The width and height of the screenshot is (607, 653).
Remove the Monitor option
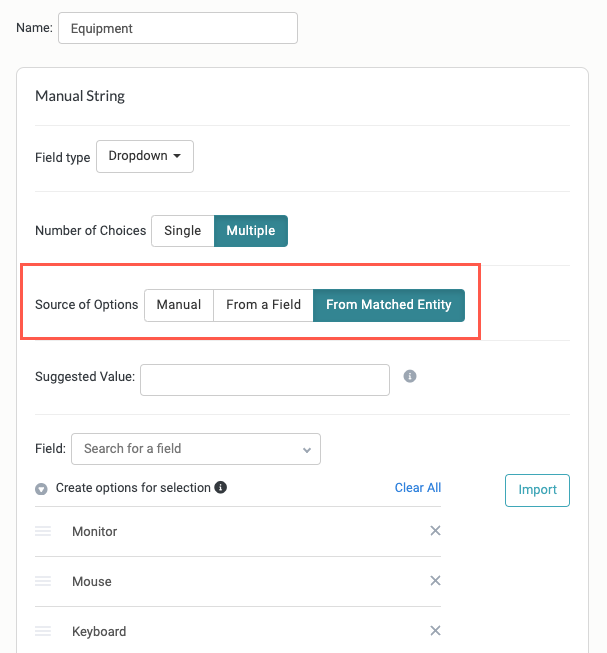pos(435,531)
